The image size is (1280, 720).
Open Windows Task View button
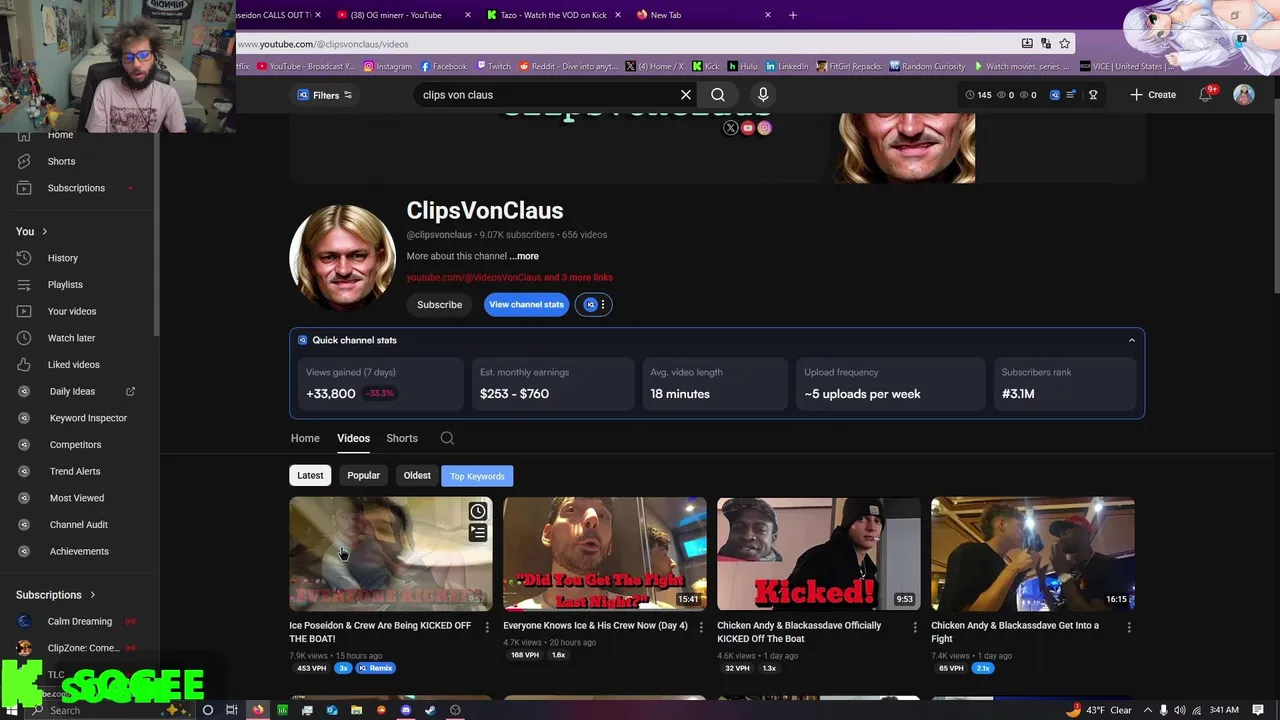(x=232, y=710)
